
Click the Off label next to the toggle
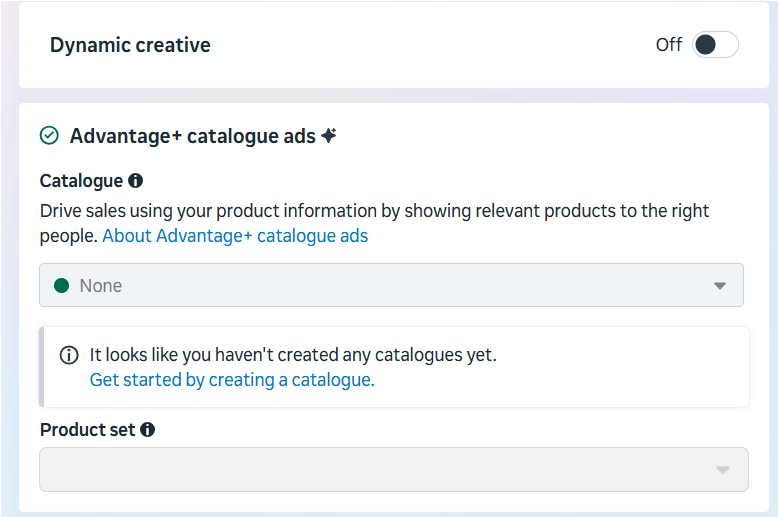pos(669,45)
